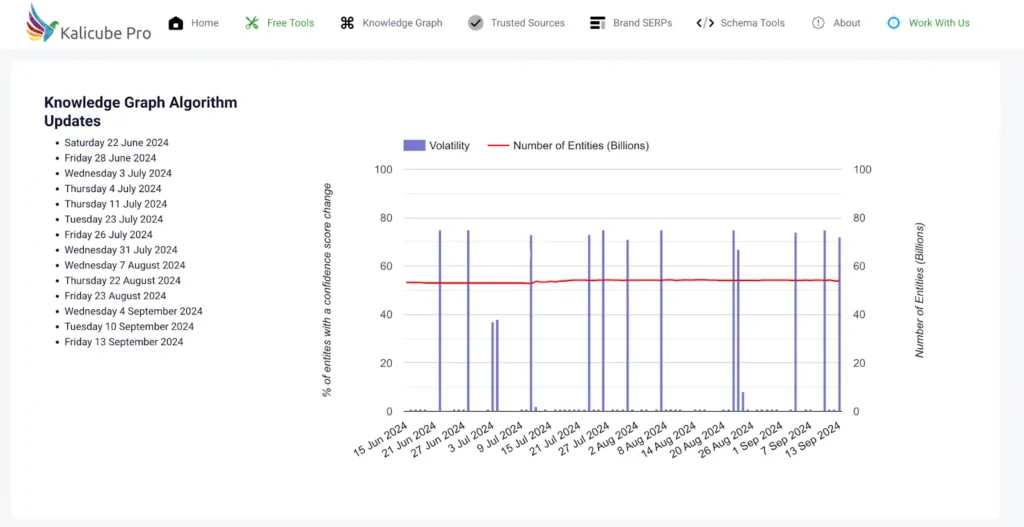1024x527 pixels.
Task: Click the Work With Us circle icon
Action: click(894, 23)
